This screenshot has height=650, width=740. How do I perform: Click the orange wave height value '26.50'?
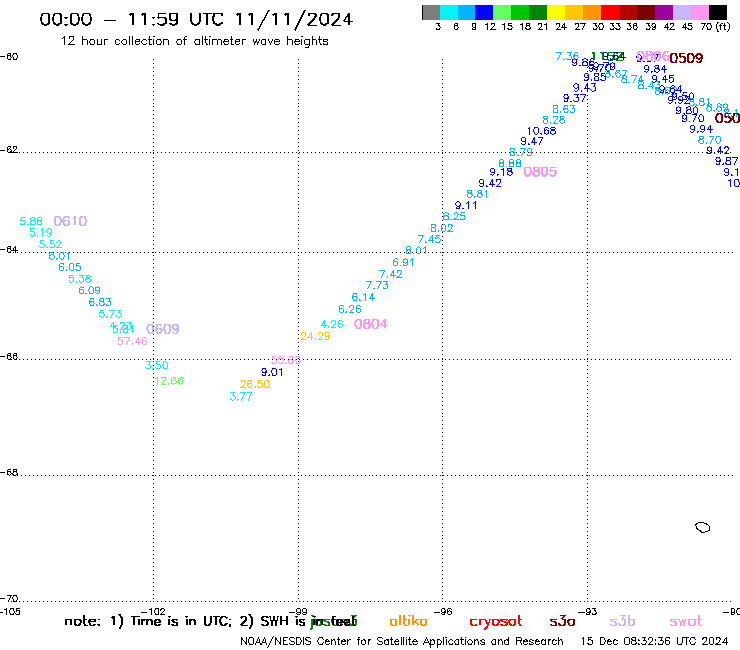(x=255, y=384)
